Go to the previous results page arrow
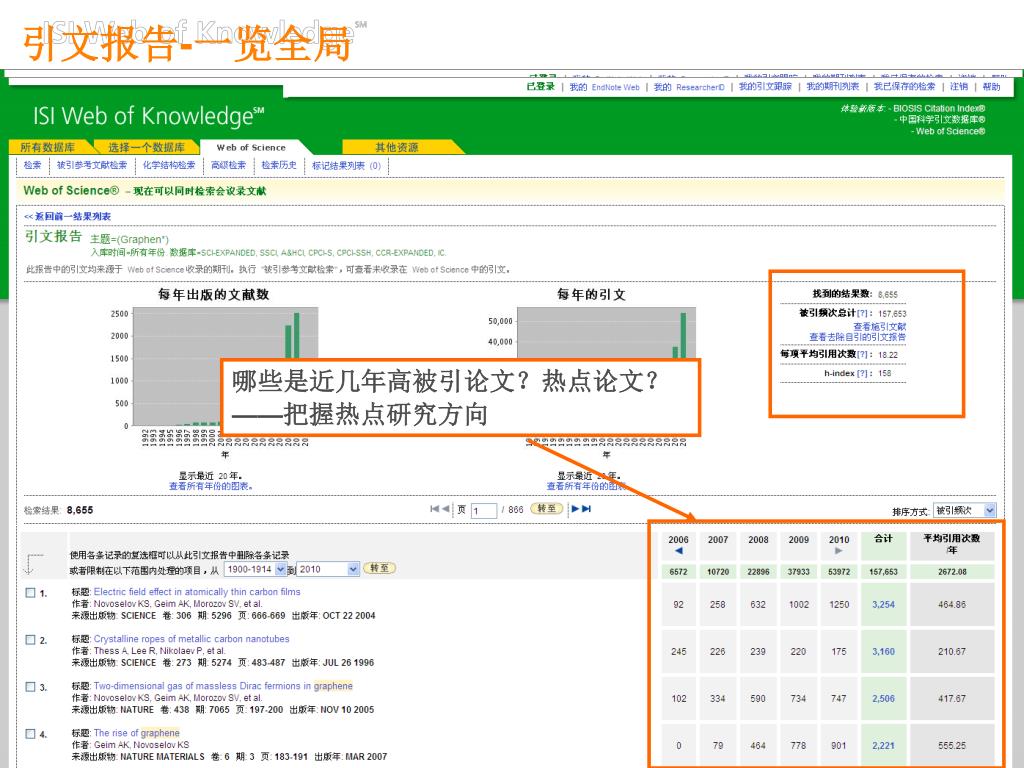Screen dimensions: 1024x768 coord(445,509)
